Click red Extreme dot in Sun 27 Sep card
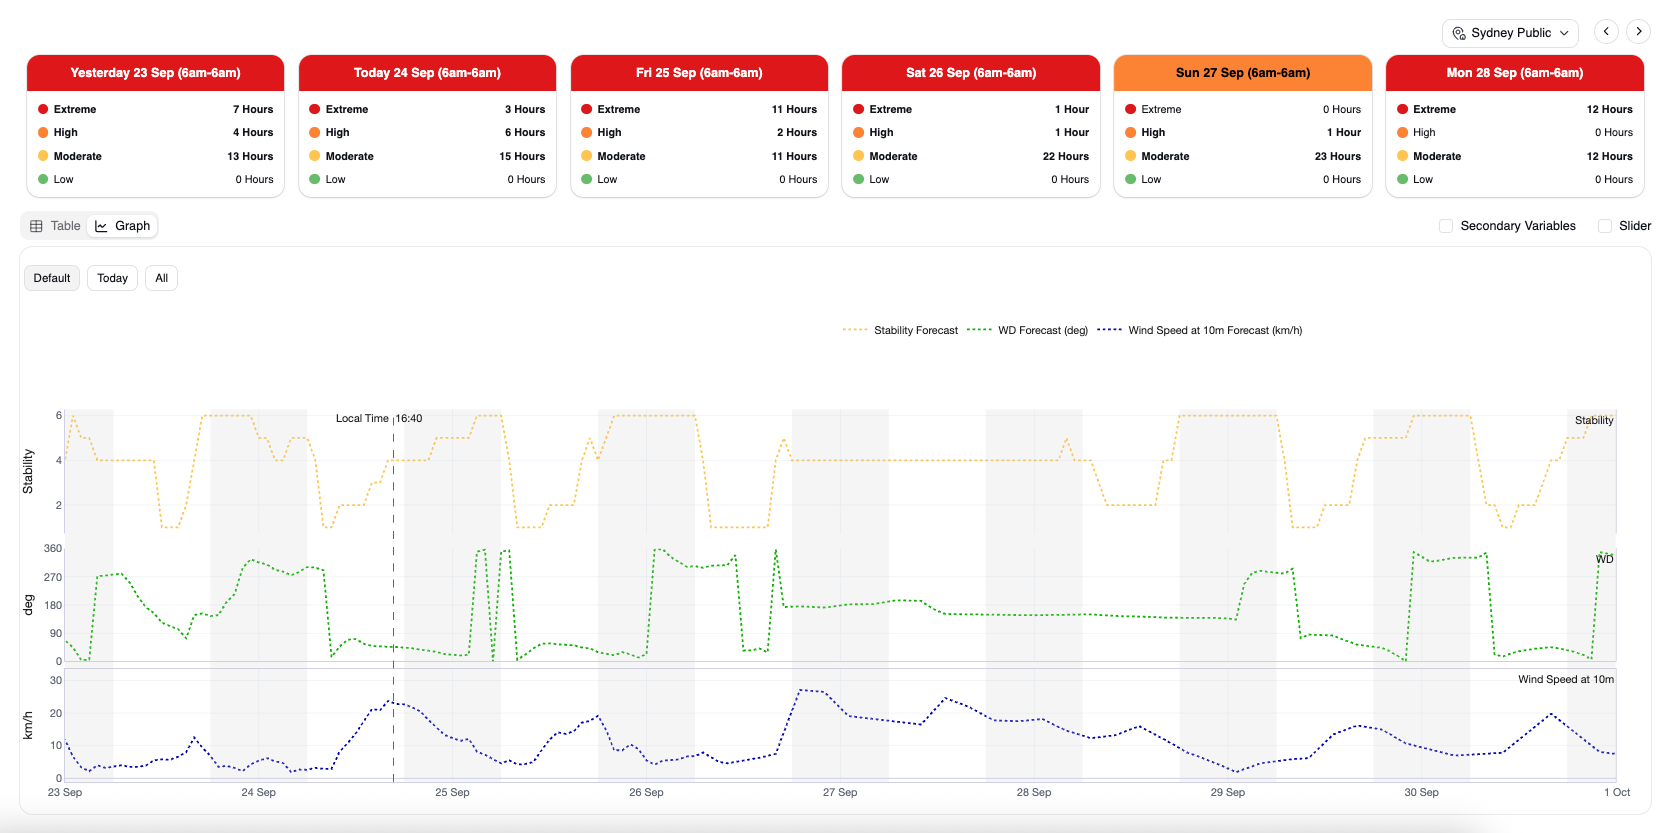The width and height of the screenshot is (1671, 833). [1131, 109]
